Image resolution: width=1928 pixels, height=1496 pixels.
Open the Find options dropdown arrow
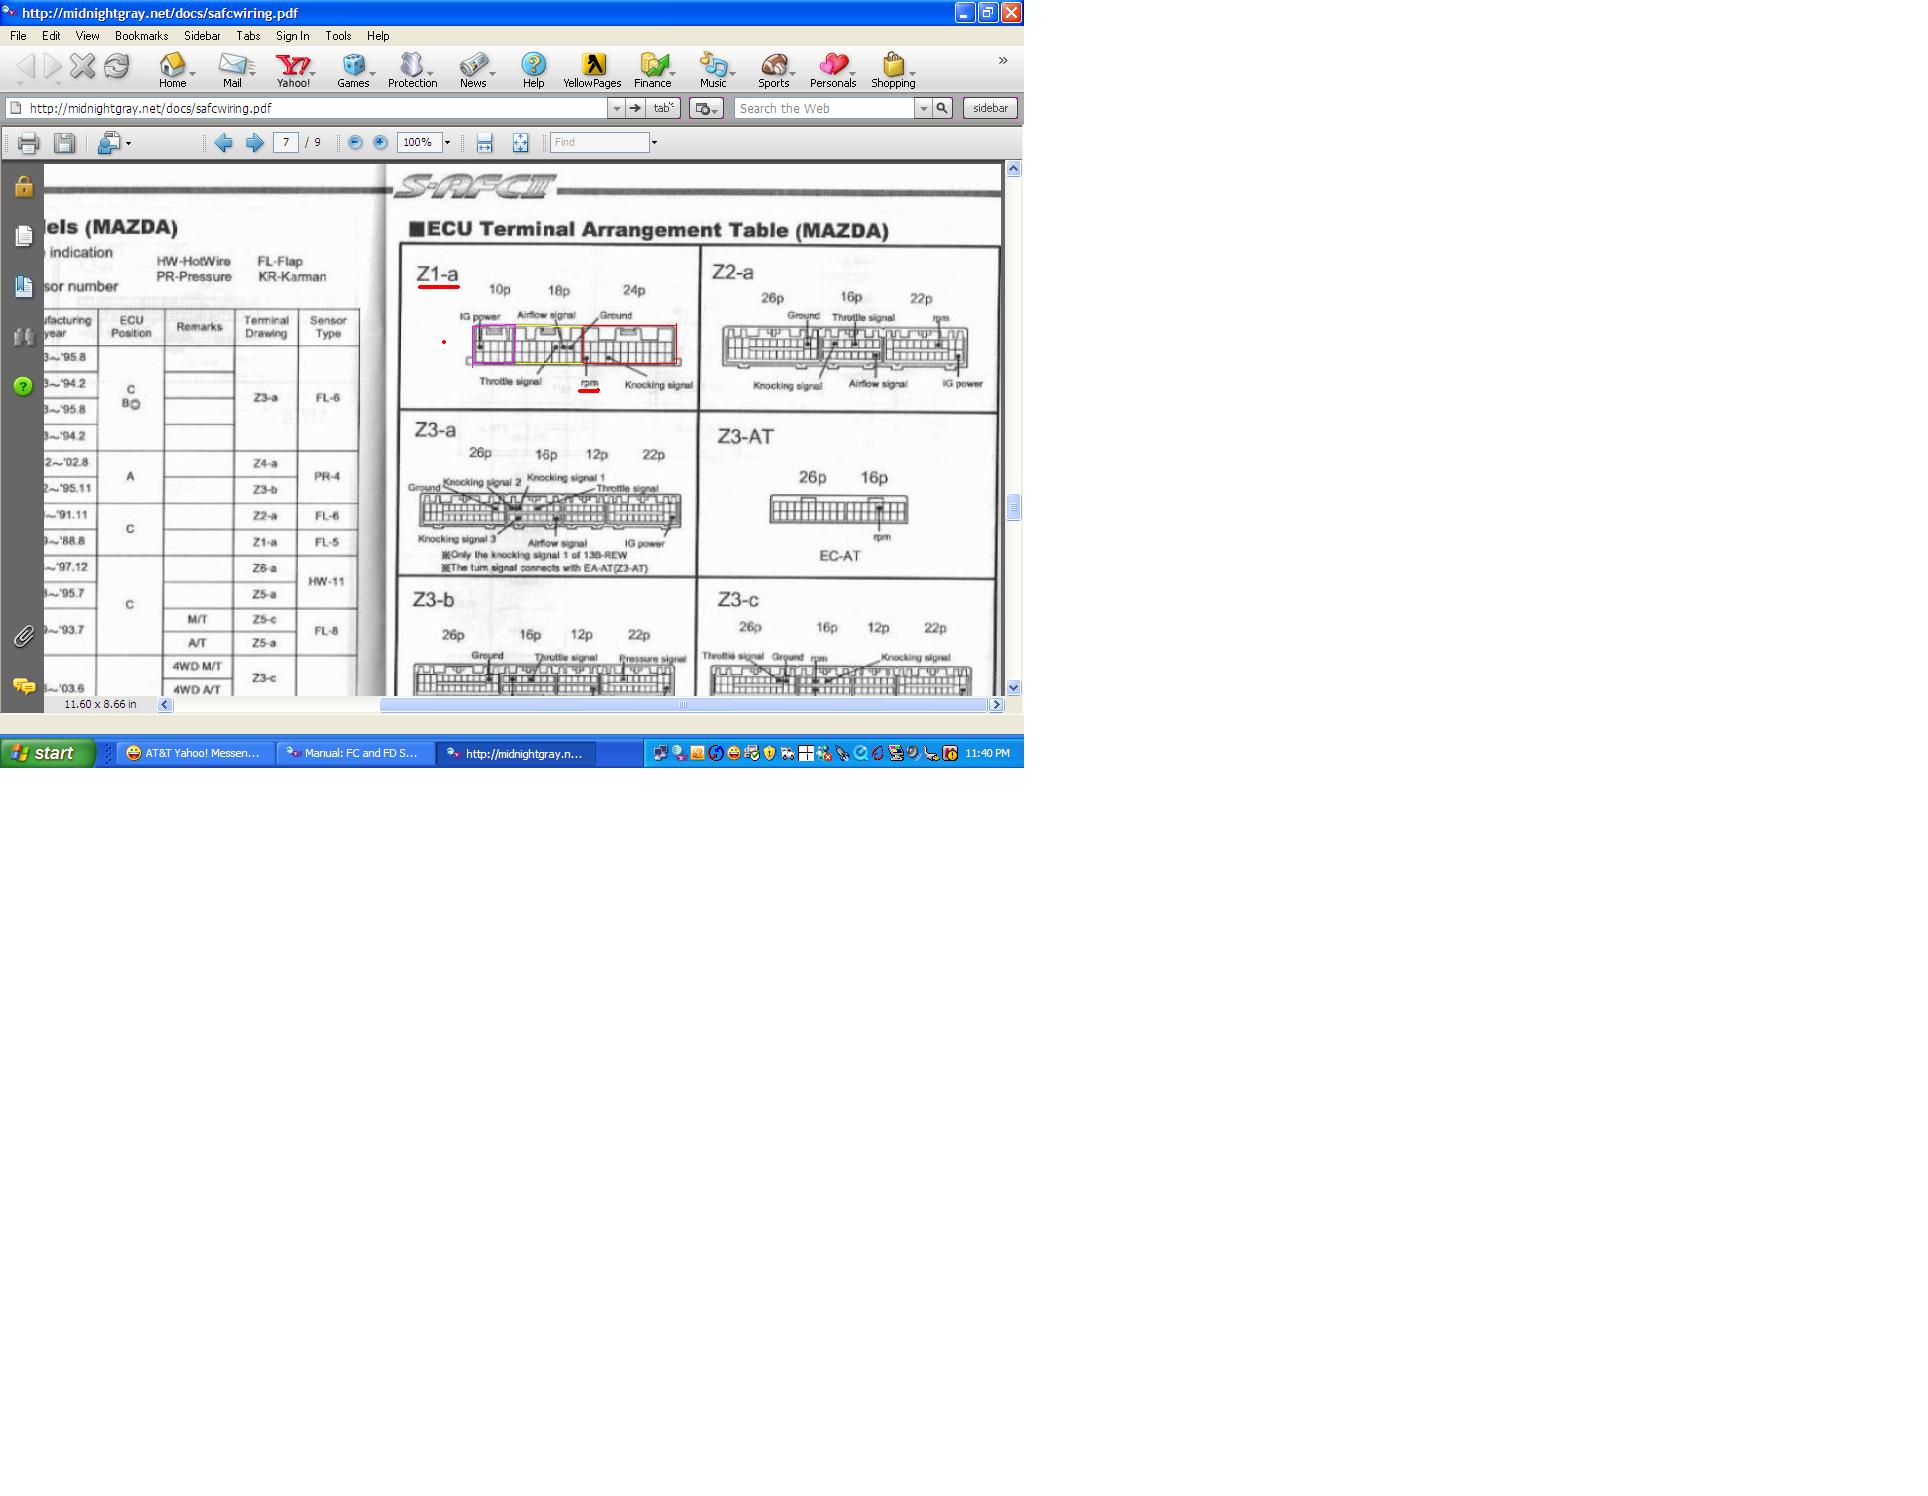tap(654, 143)
